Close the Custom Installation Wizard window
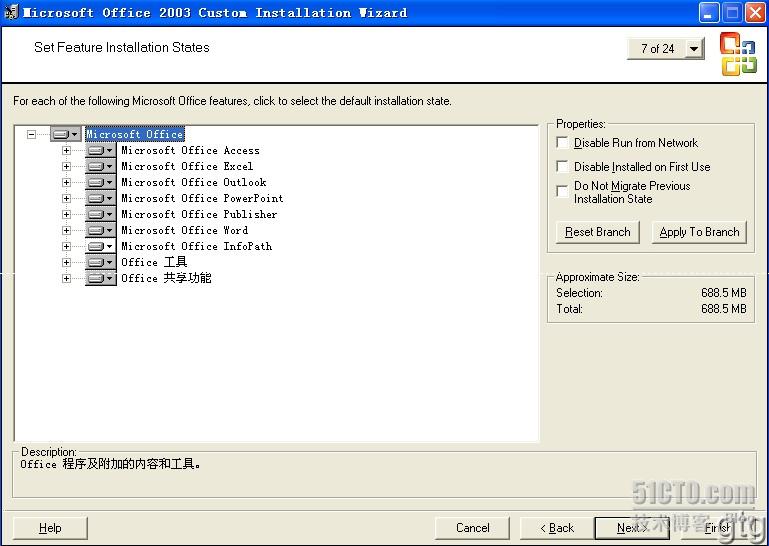769x546 pixels. tap(755, 13)
